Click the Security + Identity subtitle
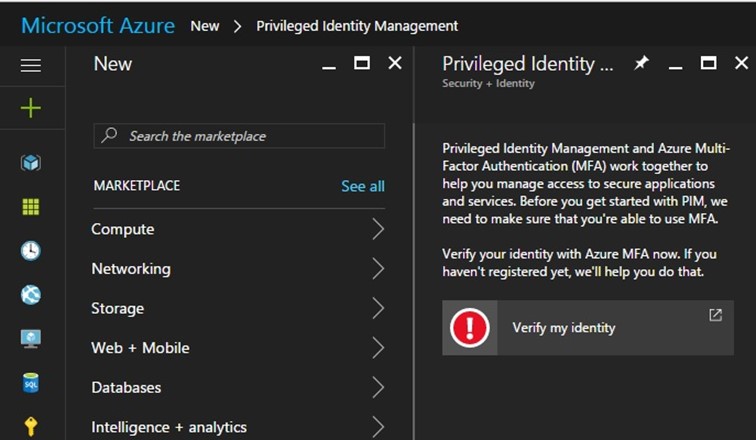The height and width of the screenshot is (440, 756). point(488,83)
